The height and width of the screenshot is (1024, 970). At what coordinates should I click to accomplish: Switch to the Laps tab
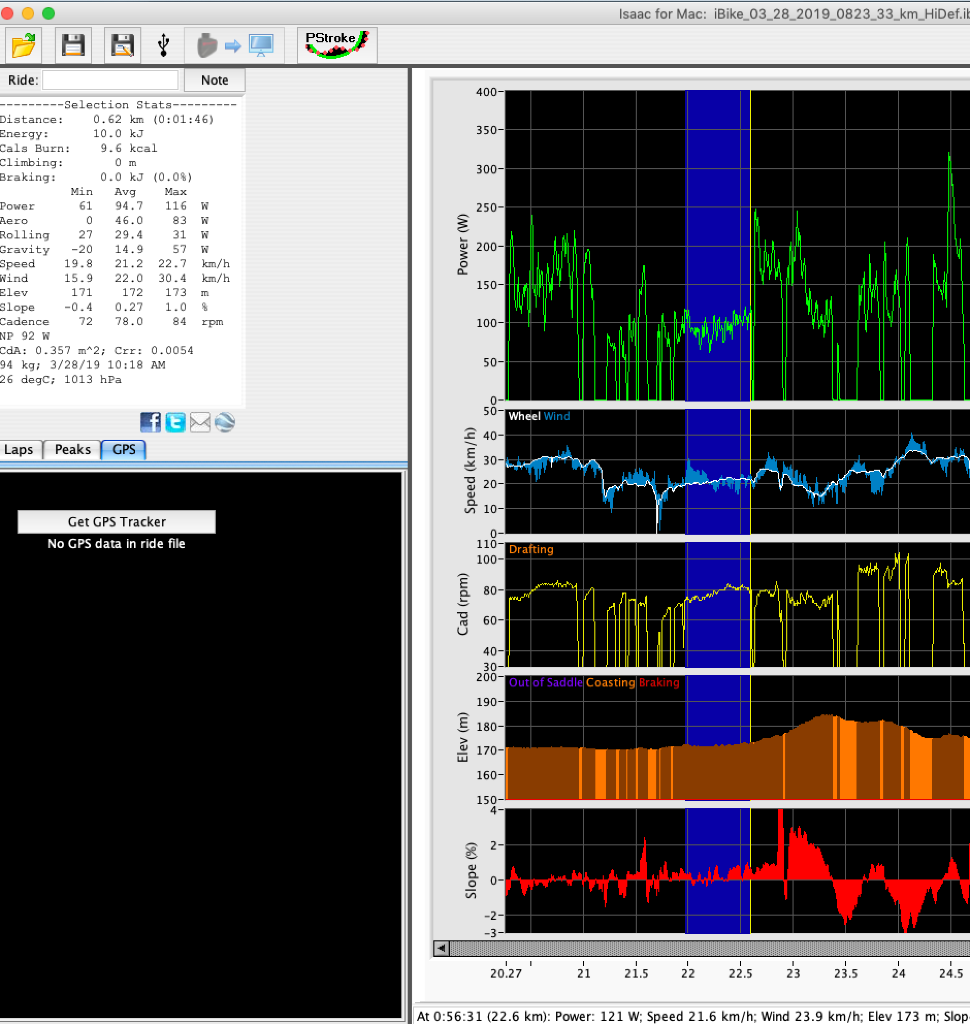tap(19, 450)
